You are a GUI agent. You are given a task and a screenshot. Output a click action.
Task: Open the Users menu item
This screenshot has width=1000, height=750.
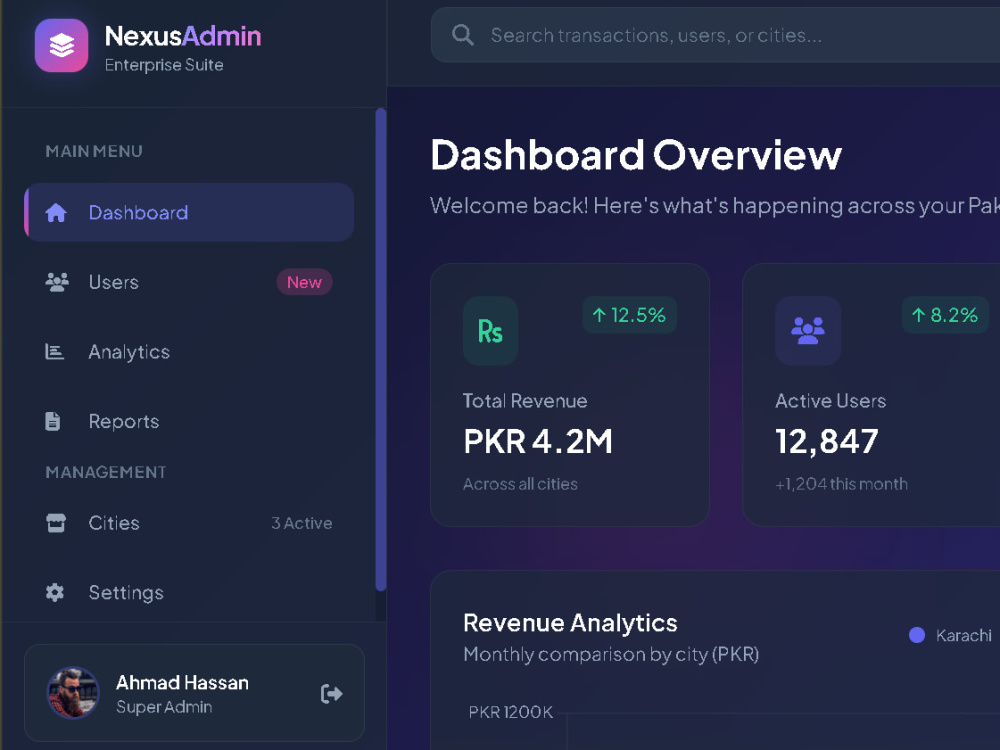189,282
